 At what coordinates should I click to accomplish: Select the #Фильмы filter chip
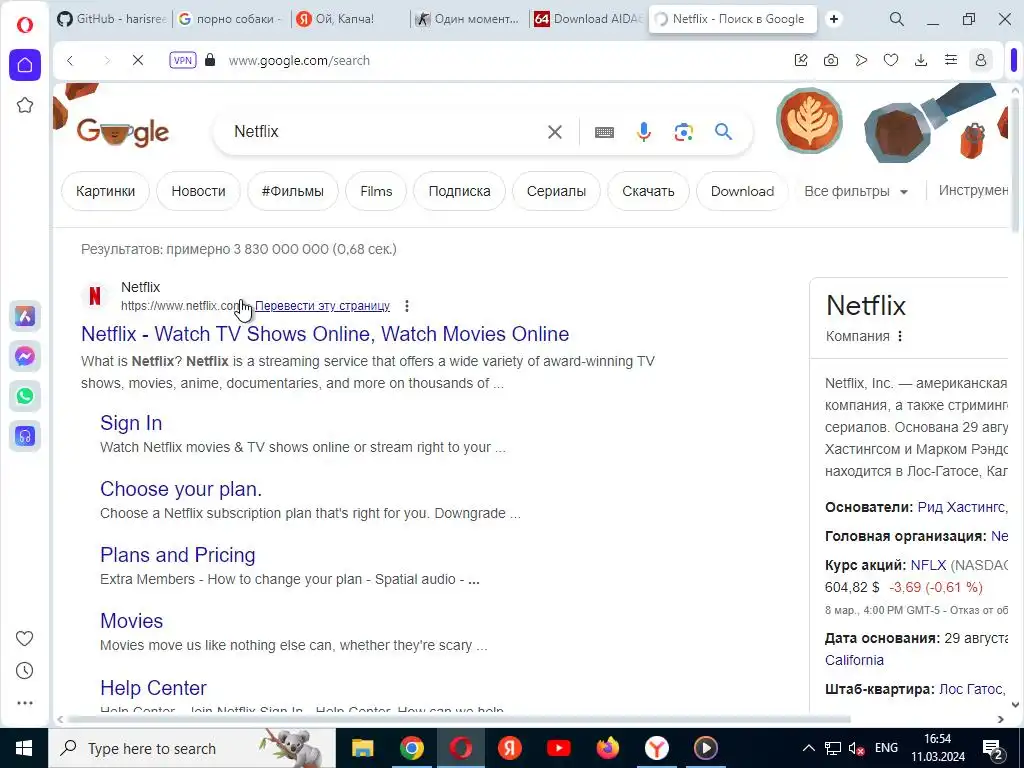click(x=293, y=191)
